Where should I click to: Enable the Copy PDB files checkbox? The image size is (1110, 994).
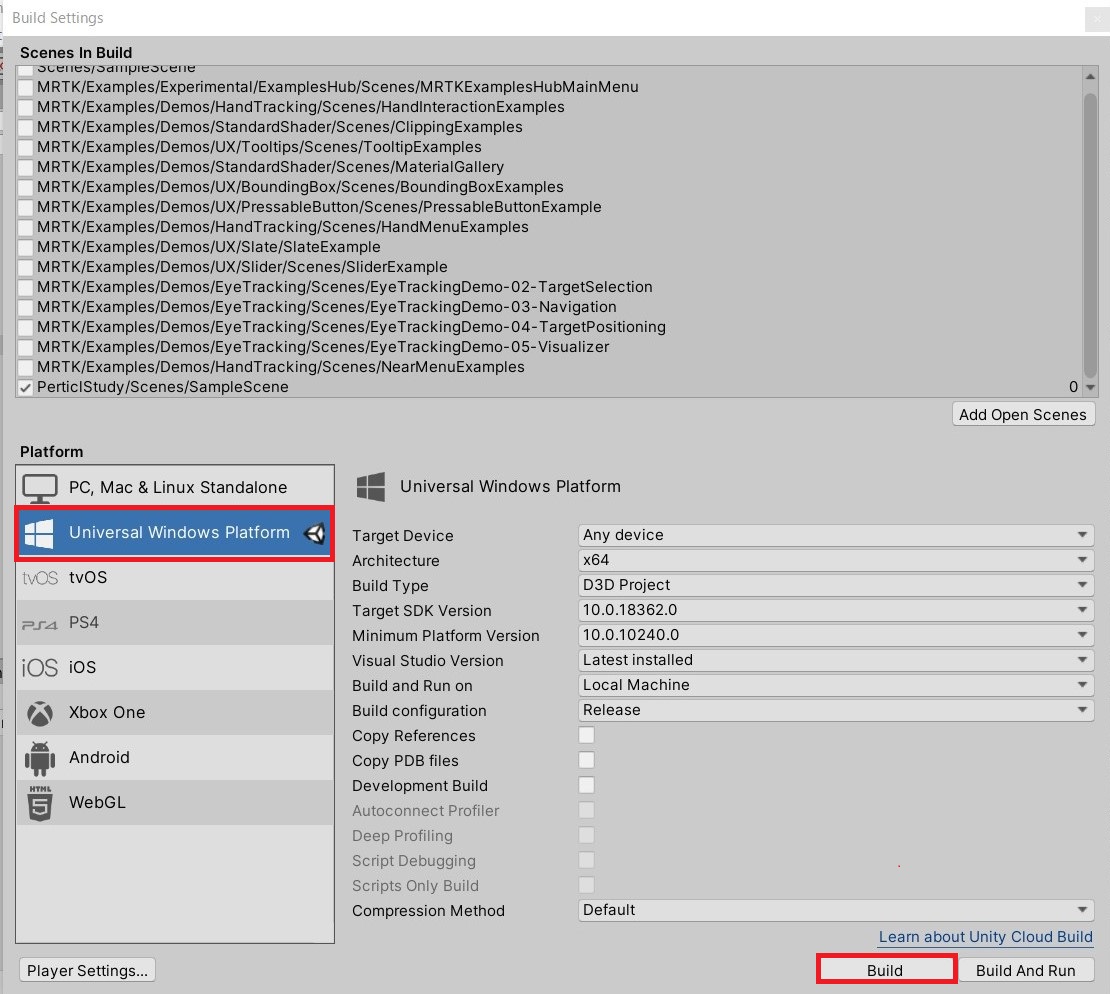[586, 760]
